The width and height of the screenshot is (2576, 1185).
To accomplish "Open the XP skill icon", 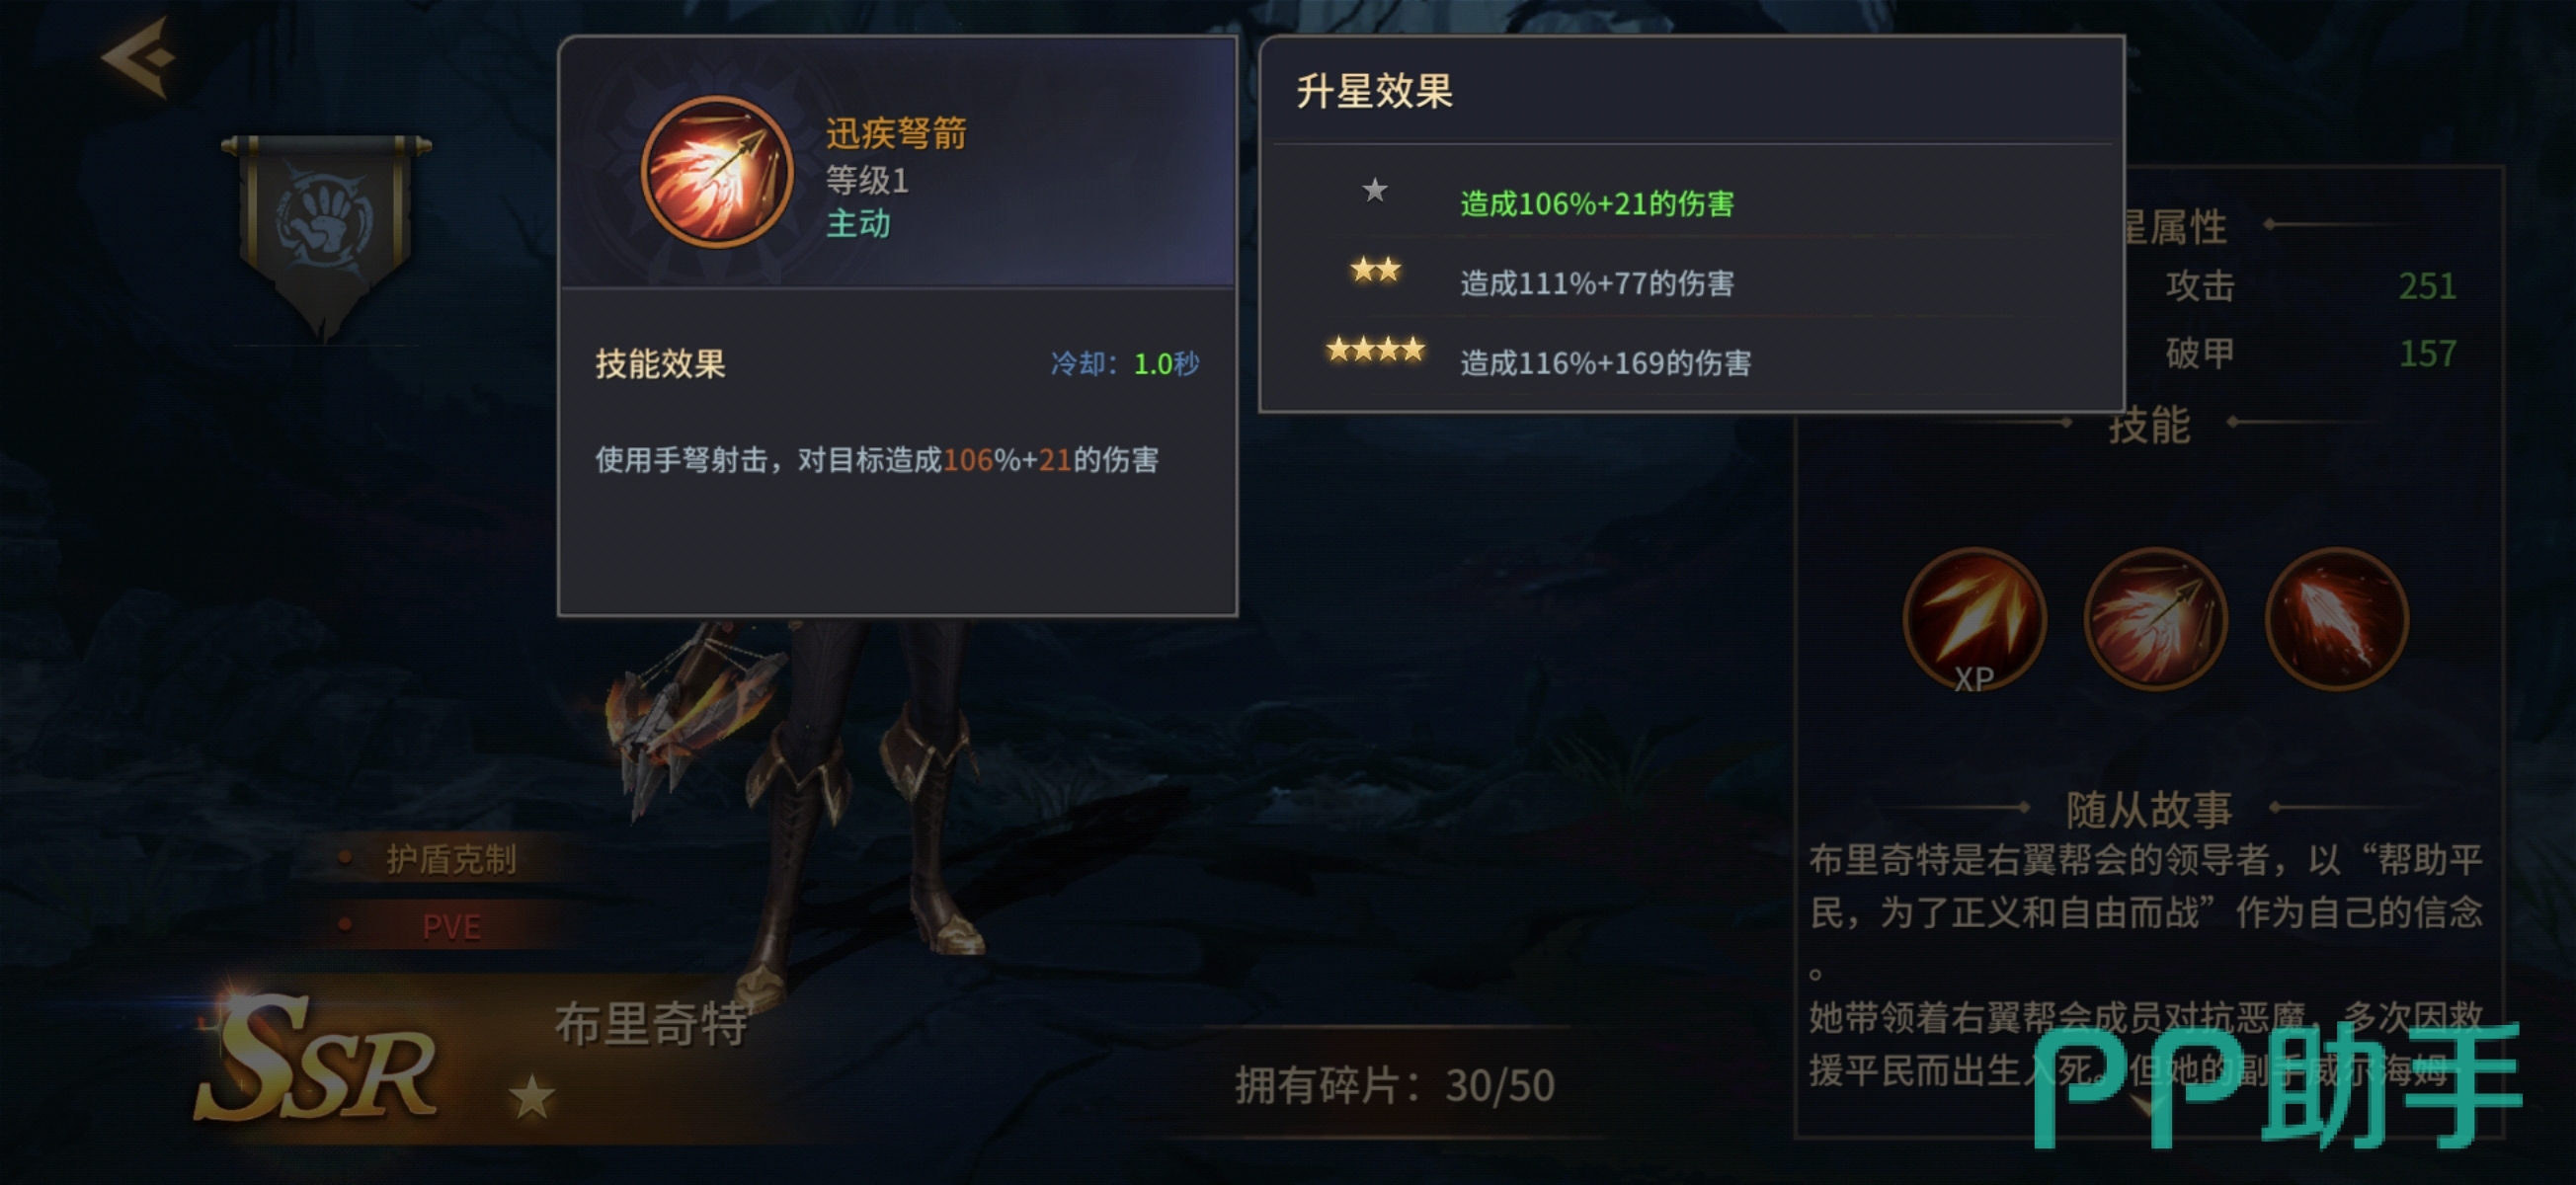I will point(1974,620).
